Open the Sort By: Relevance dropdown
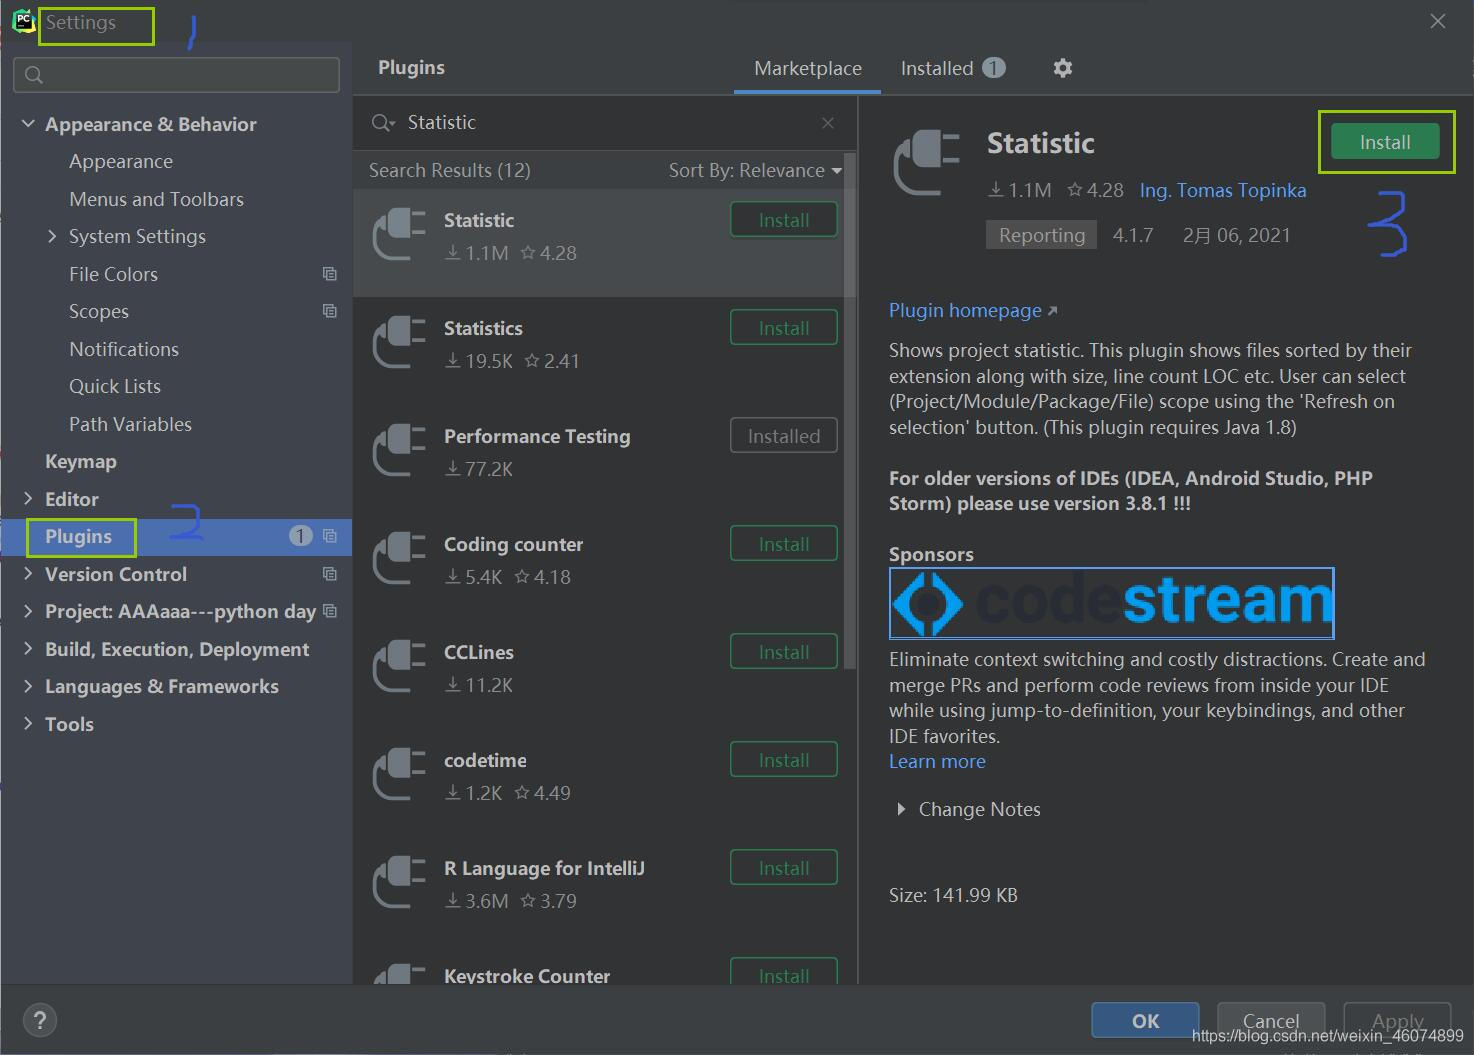This screenshot has width=1474, height=1055. pyautogui.click(x=755, y=170)
